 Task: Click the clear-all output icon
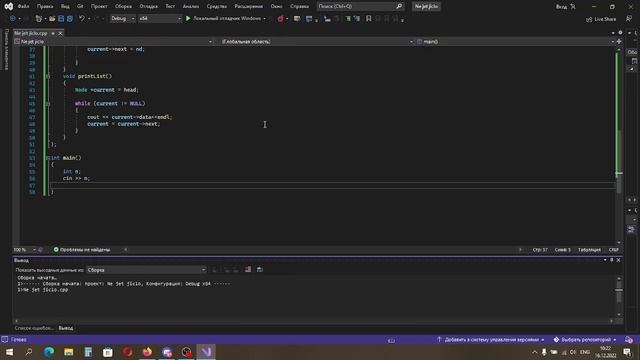pyautogui.click(x=248, y=269)
